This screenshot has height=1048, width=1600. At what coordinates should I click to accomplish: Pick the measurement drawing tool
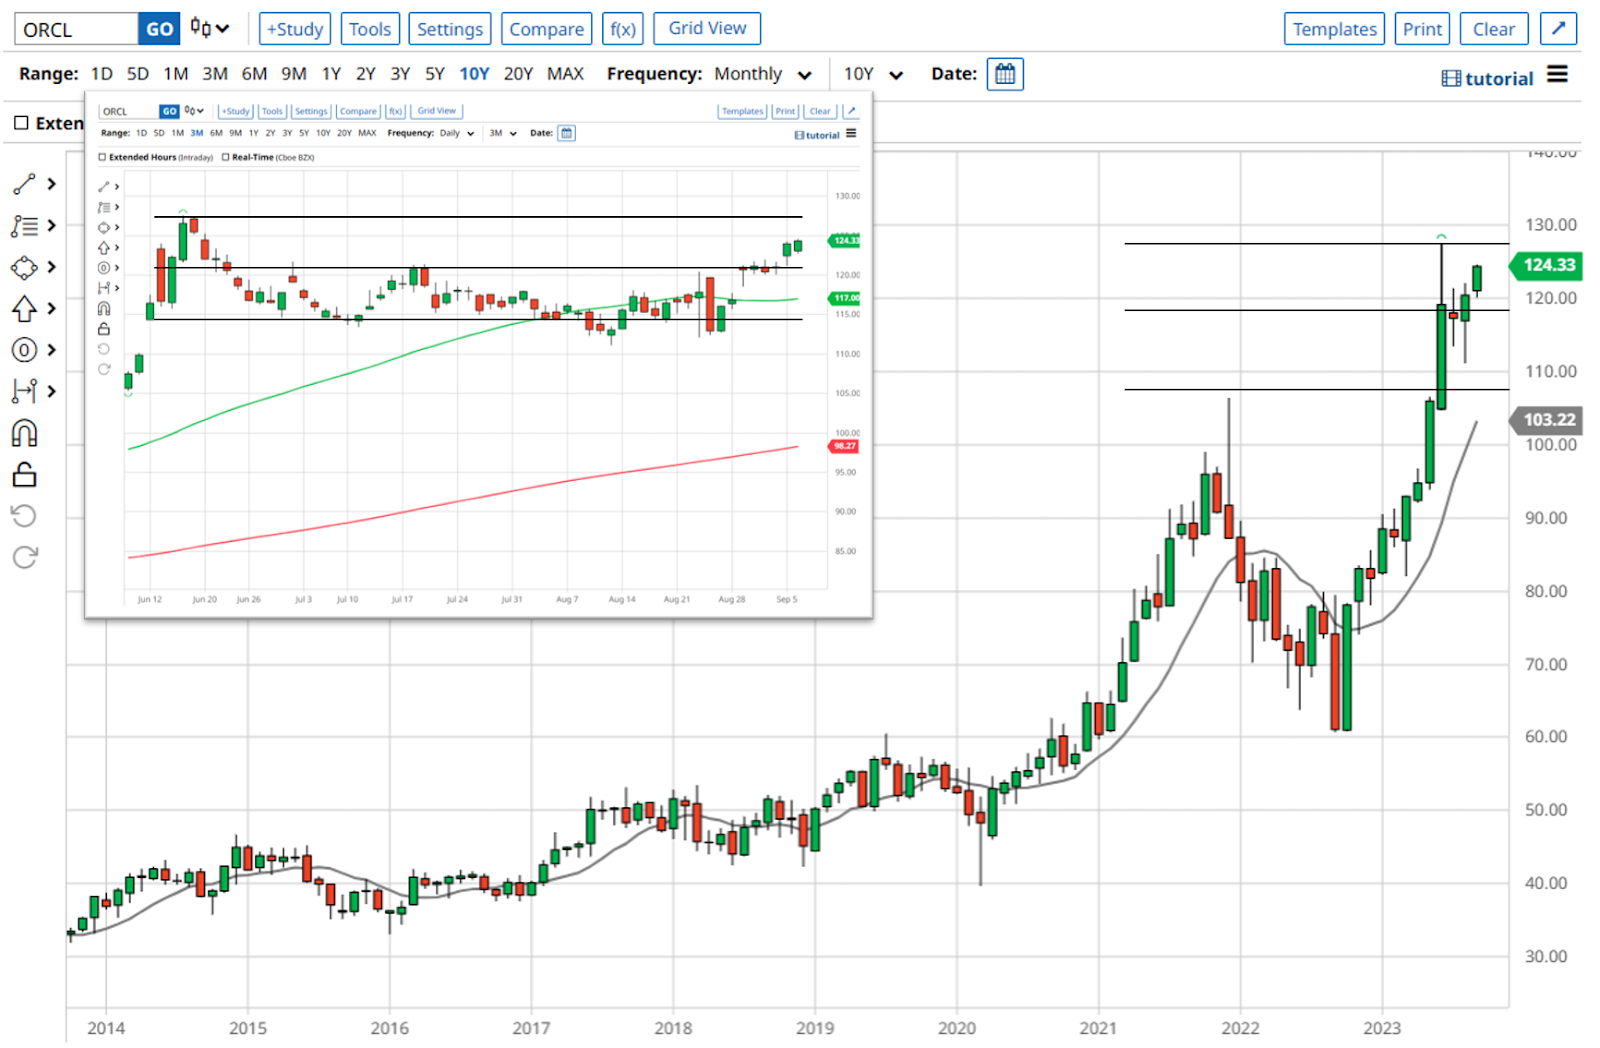point(22,391)
